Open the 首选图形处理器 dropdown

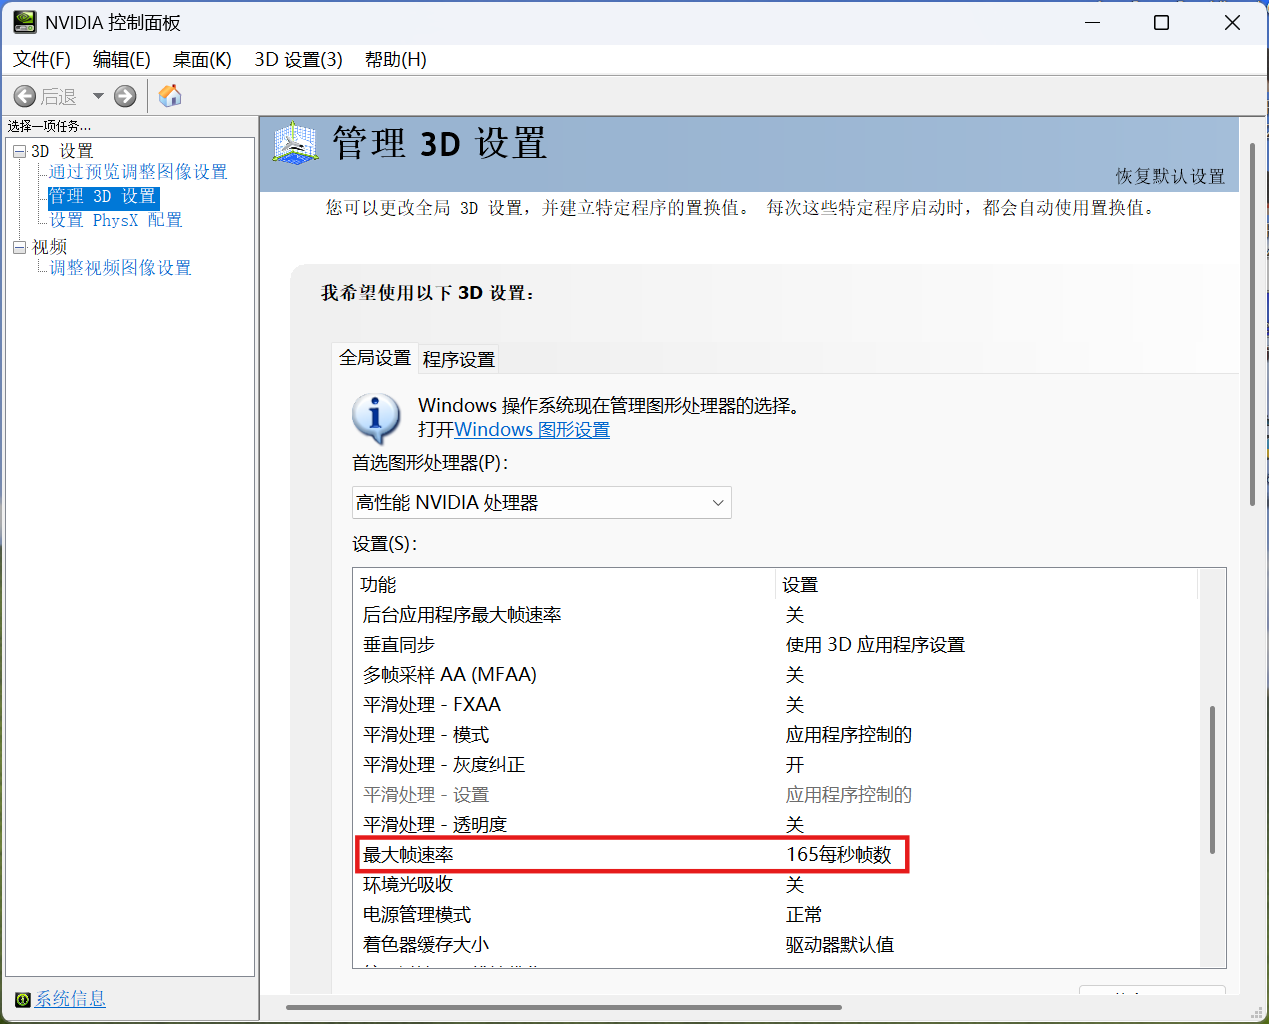pos(541,502)
